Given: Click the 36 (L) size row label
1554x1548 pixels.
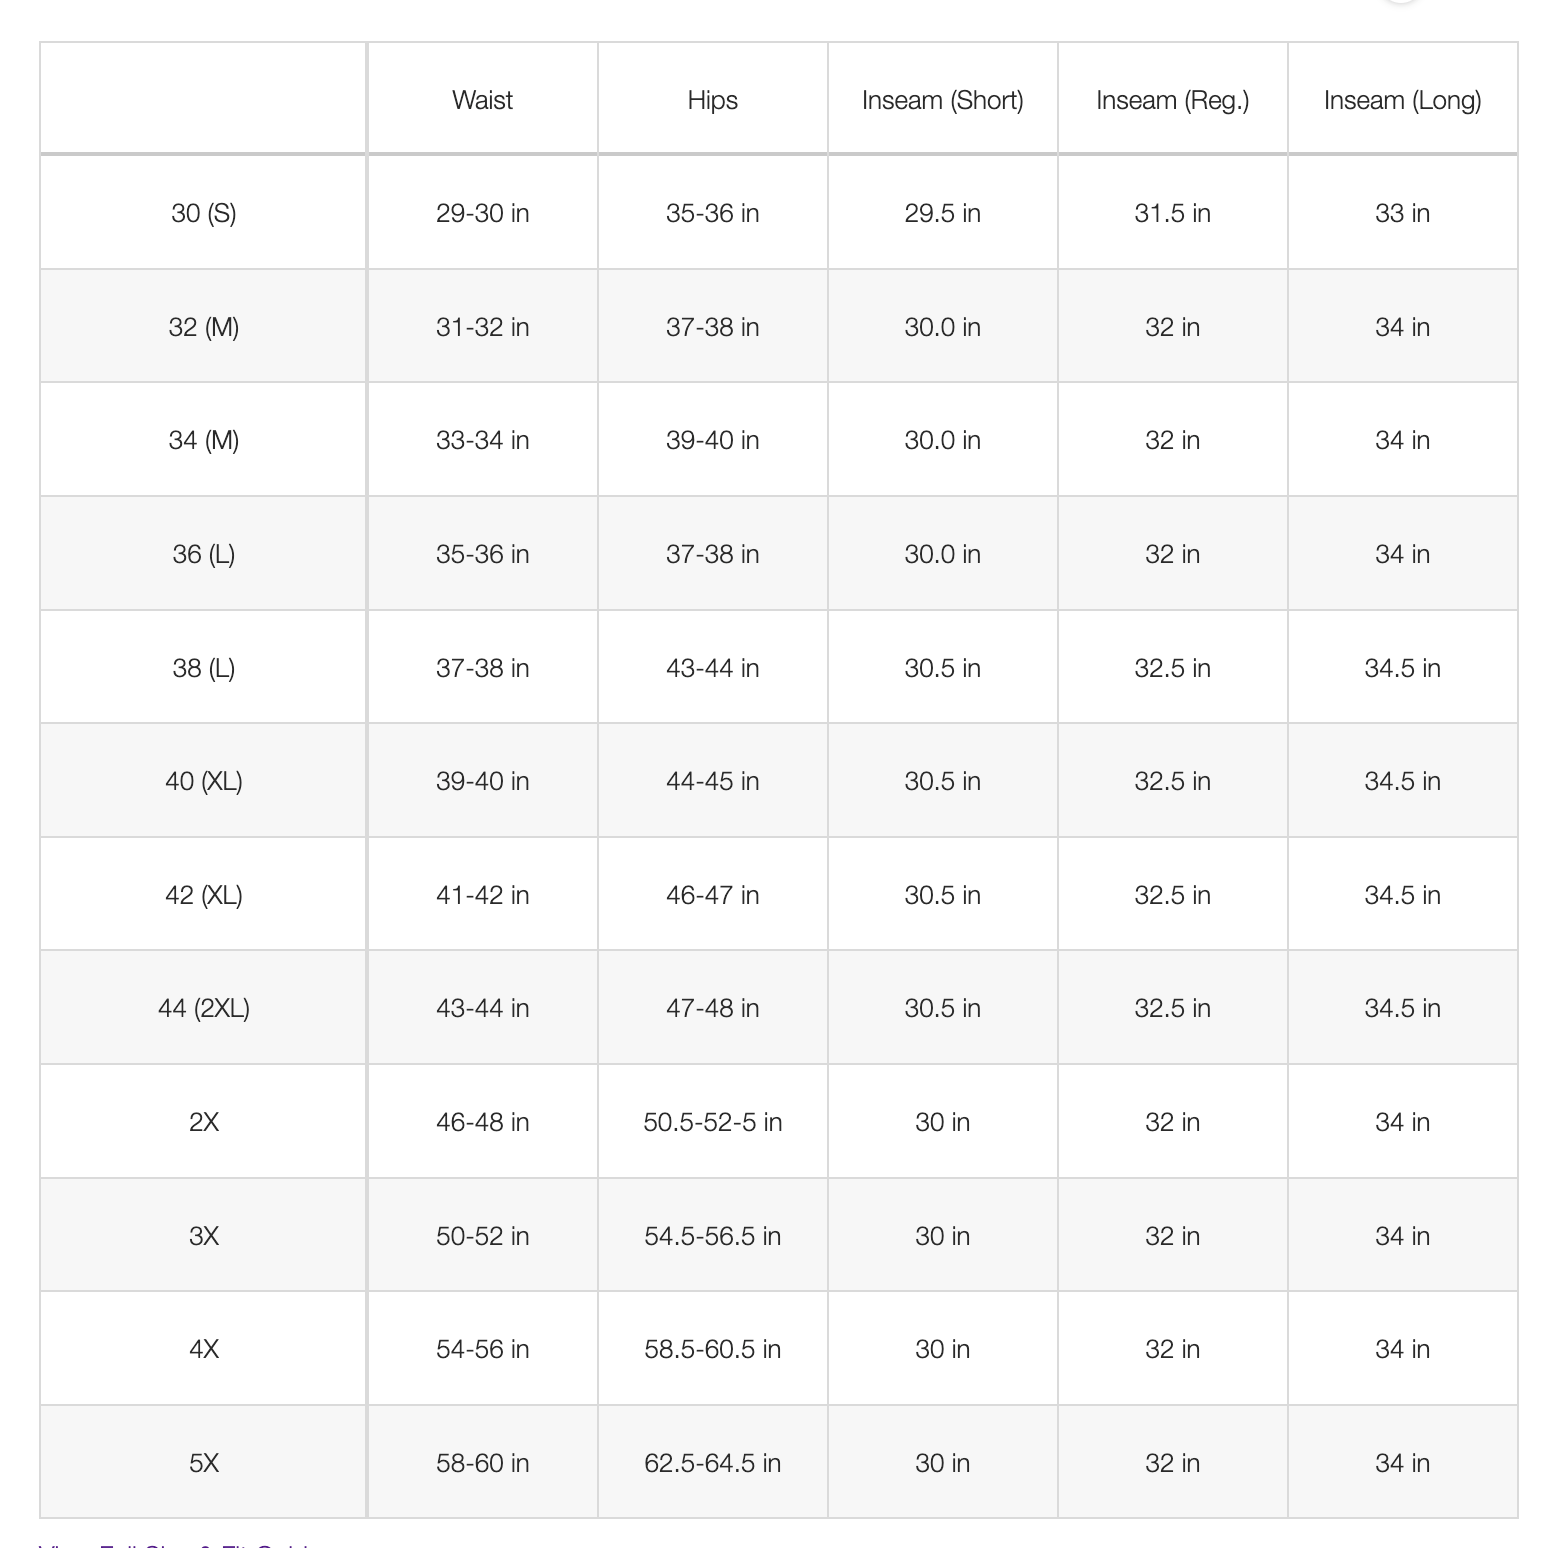Looking at the screenshot, I should [203, 554].
